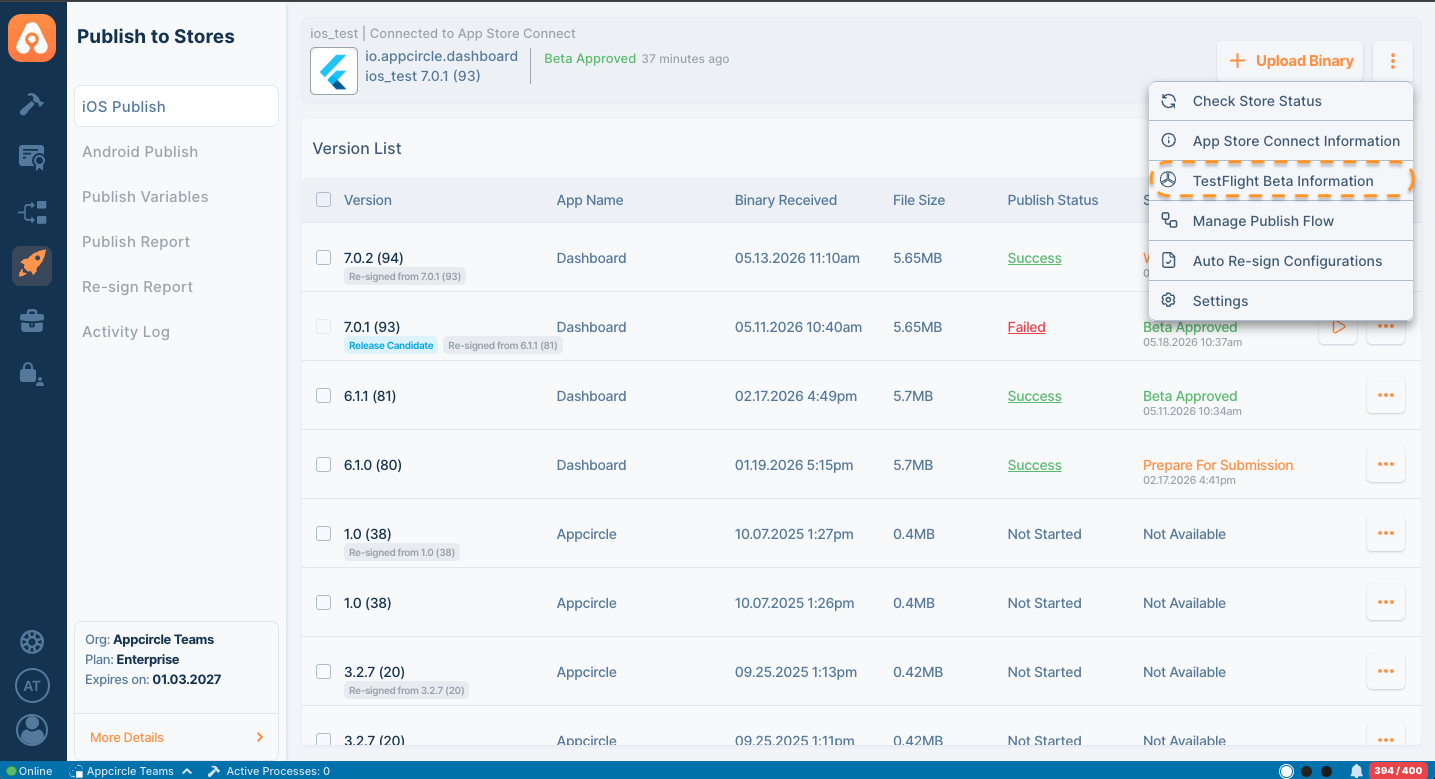The image size is (1435, 779).
Task: Open the Success link for 6.1.0 (80)
Action: 1034,465
